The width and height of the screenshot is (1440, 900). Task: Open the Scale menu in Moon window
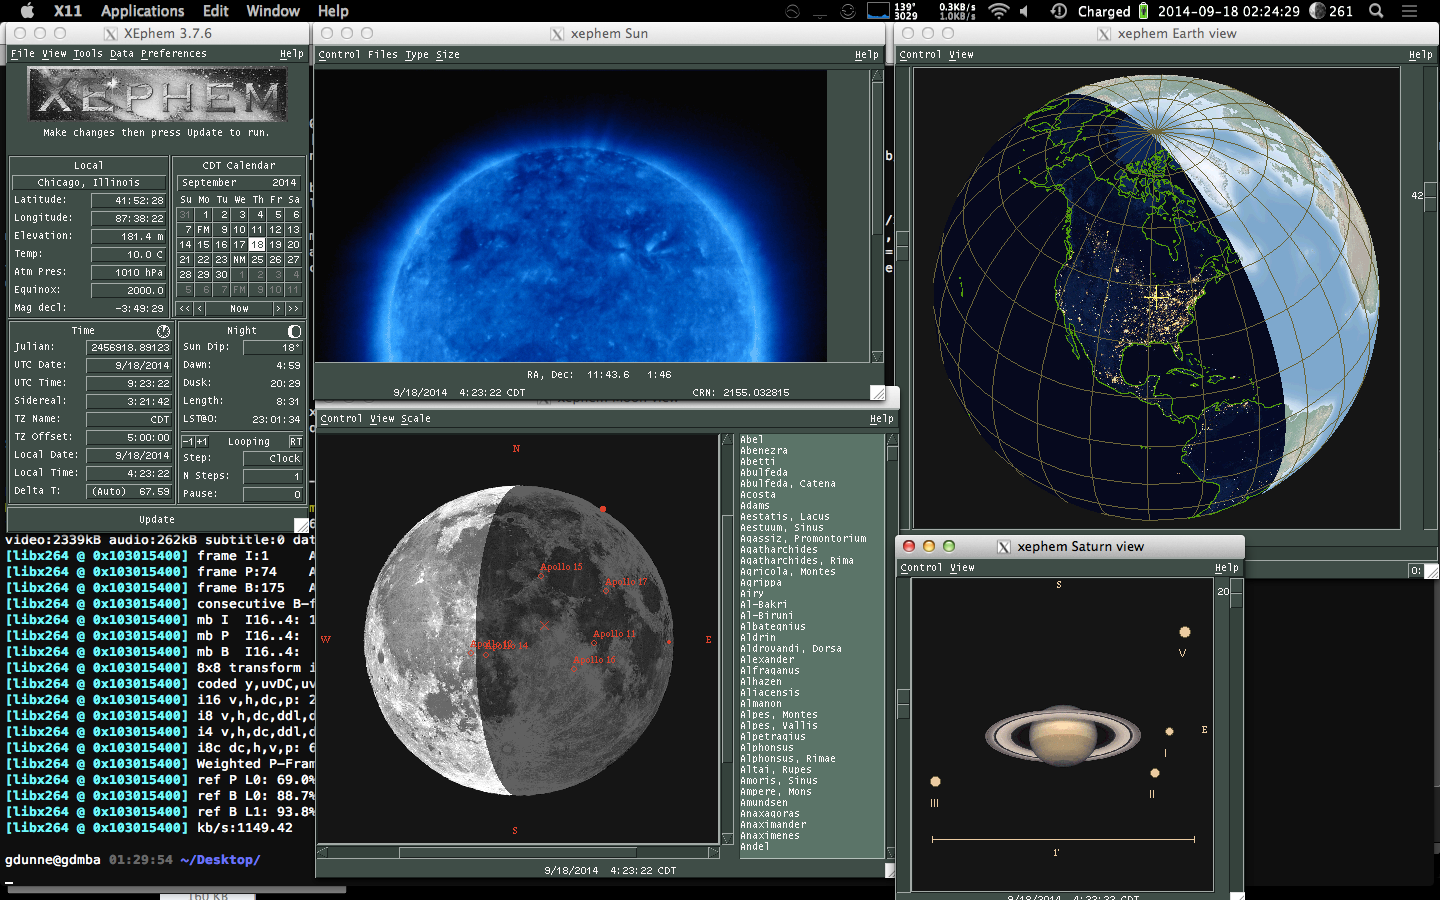coord(416,419)
